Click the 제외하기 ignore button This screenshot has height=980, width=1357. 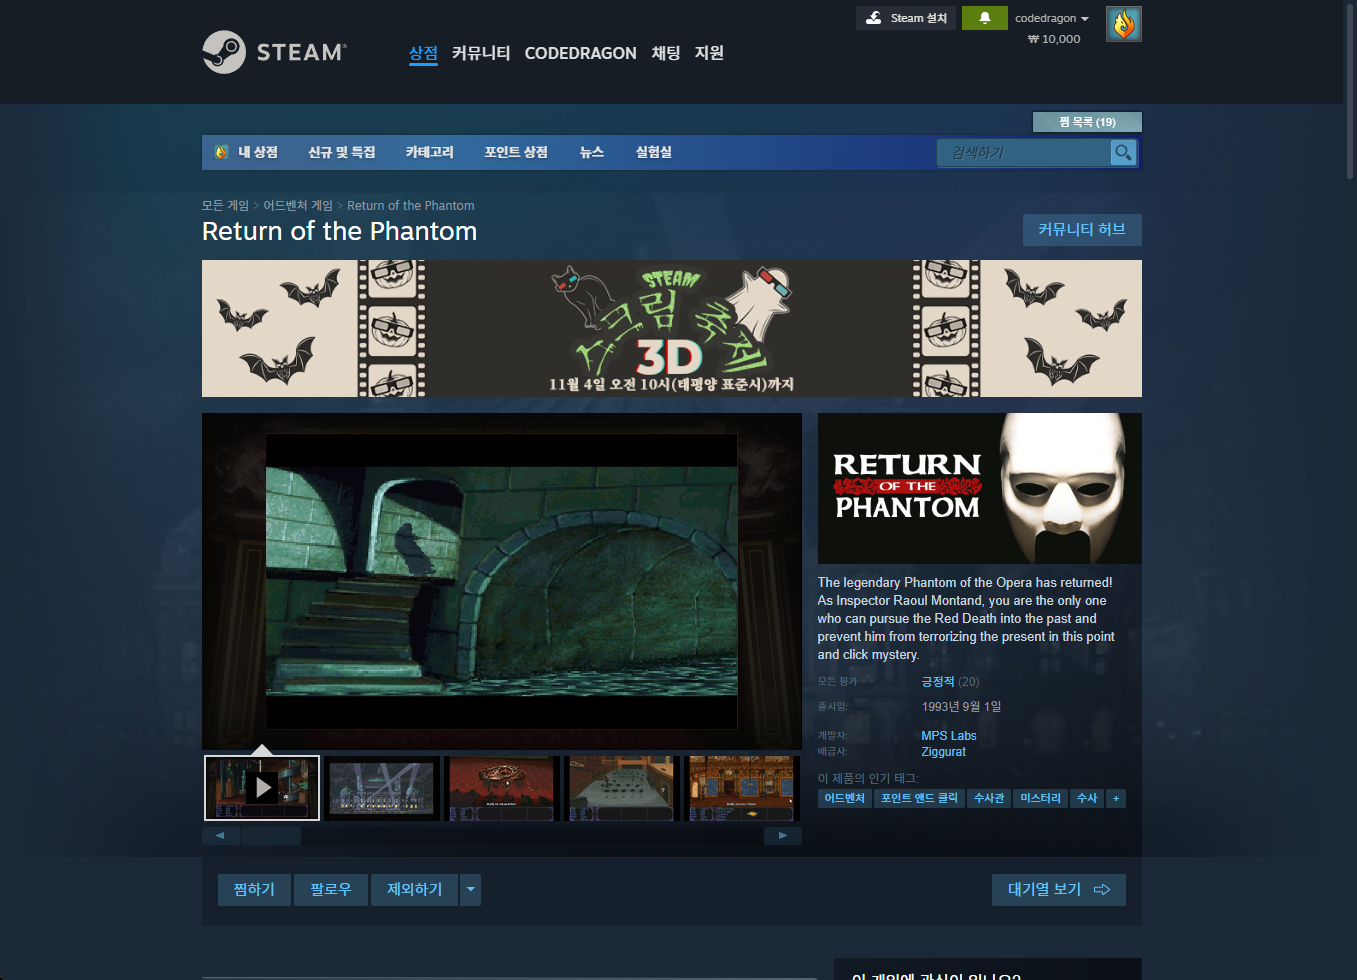tap(414, 890)
